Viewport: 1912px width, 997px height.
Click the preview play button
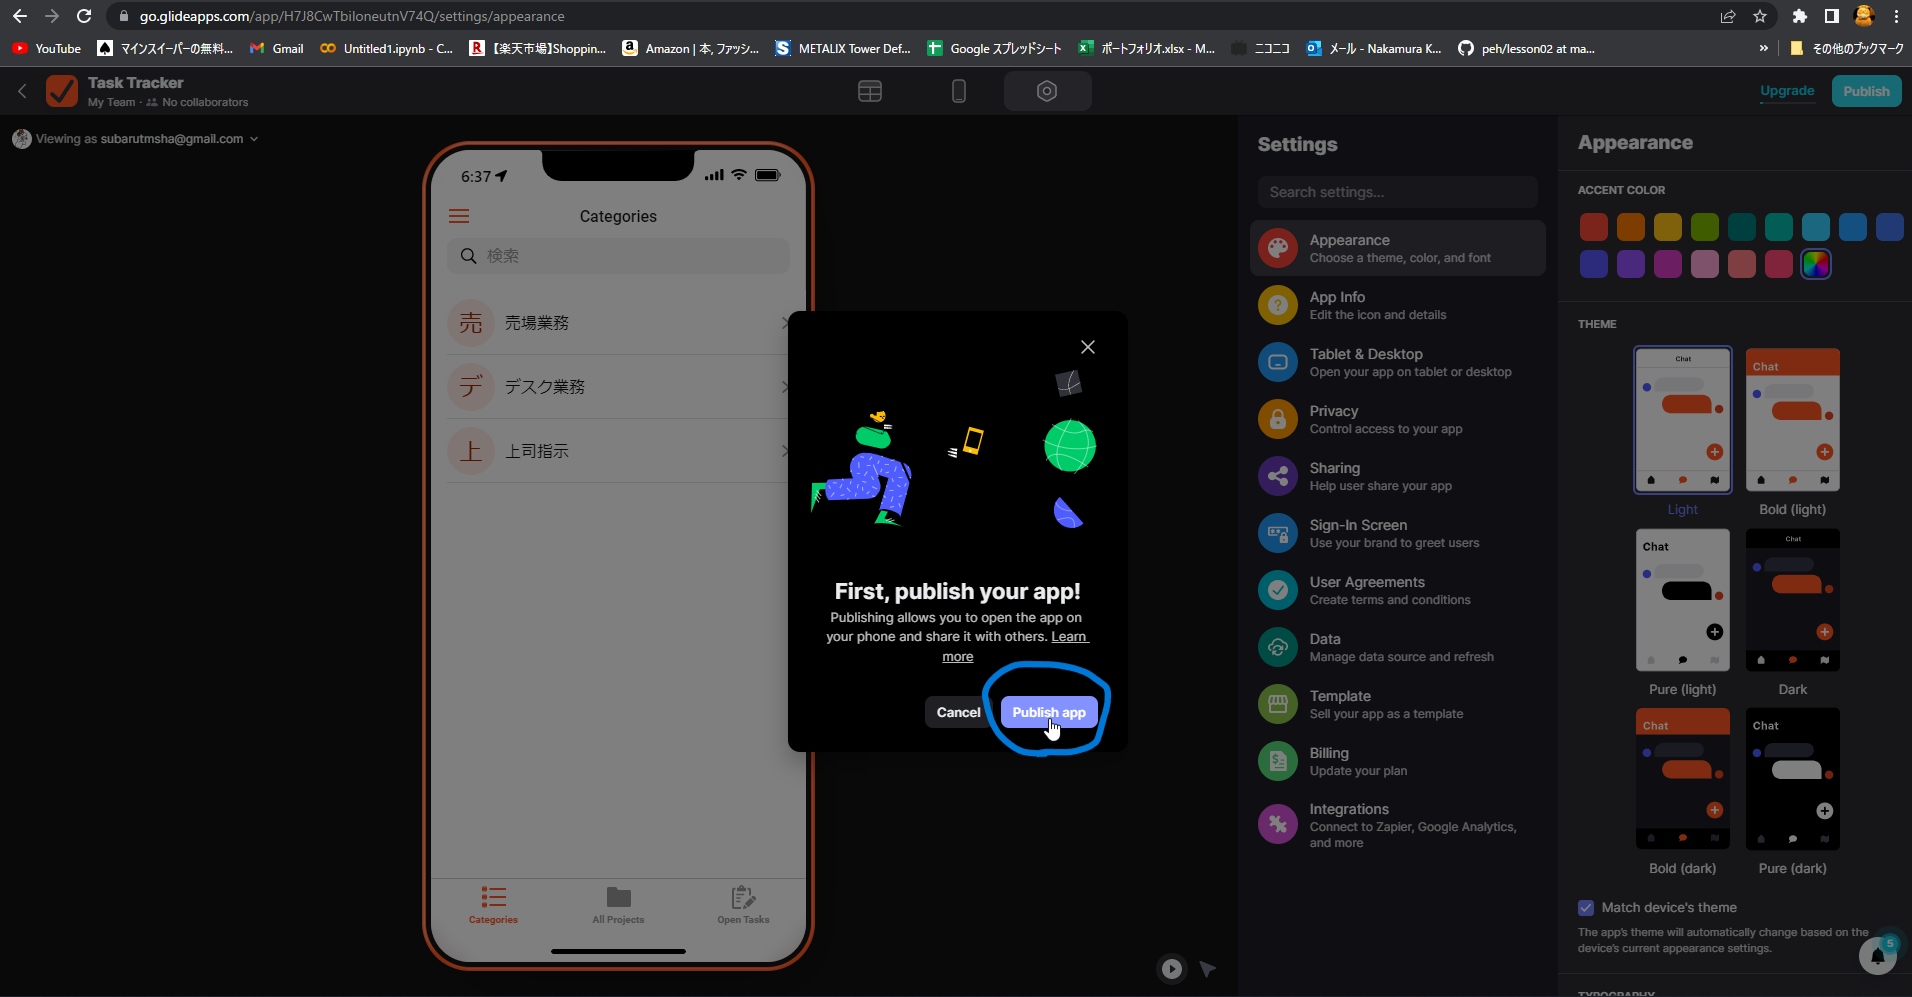click(x=1172, y=968)
